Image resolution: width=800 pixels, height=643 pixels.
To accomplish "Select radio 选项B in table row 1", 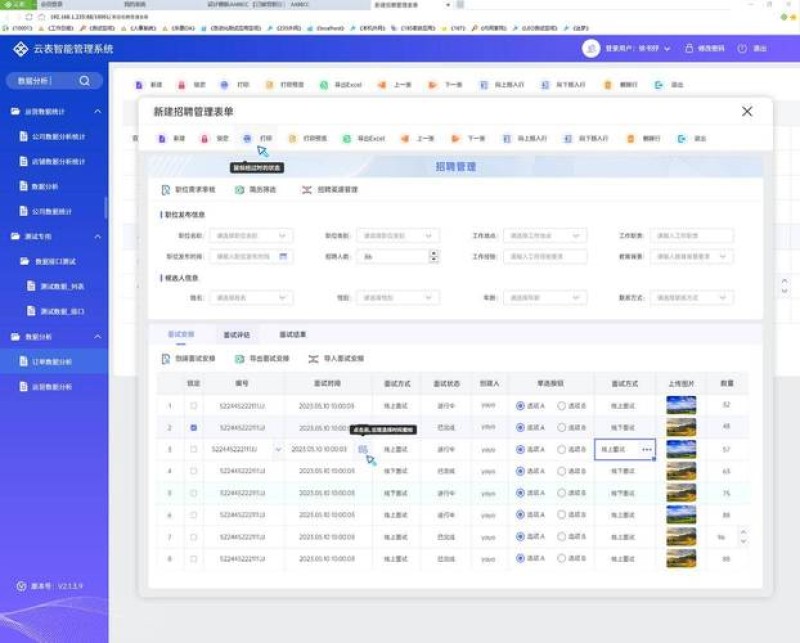I will tap(561, 406).
